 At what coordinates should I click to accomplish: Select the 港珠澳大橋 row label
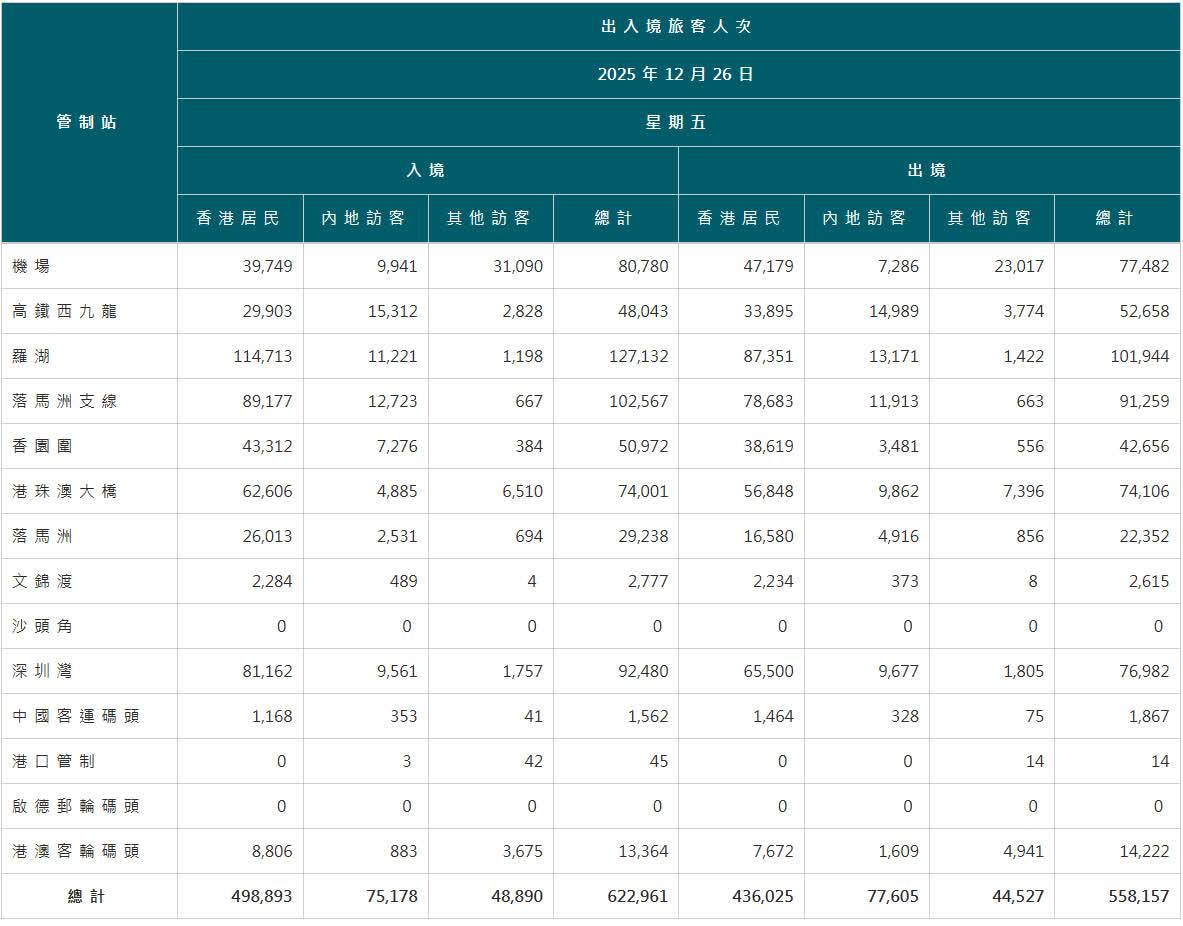click(x=65, y=492)
